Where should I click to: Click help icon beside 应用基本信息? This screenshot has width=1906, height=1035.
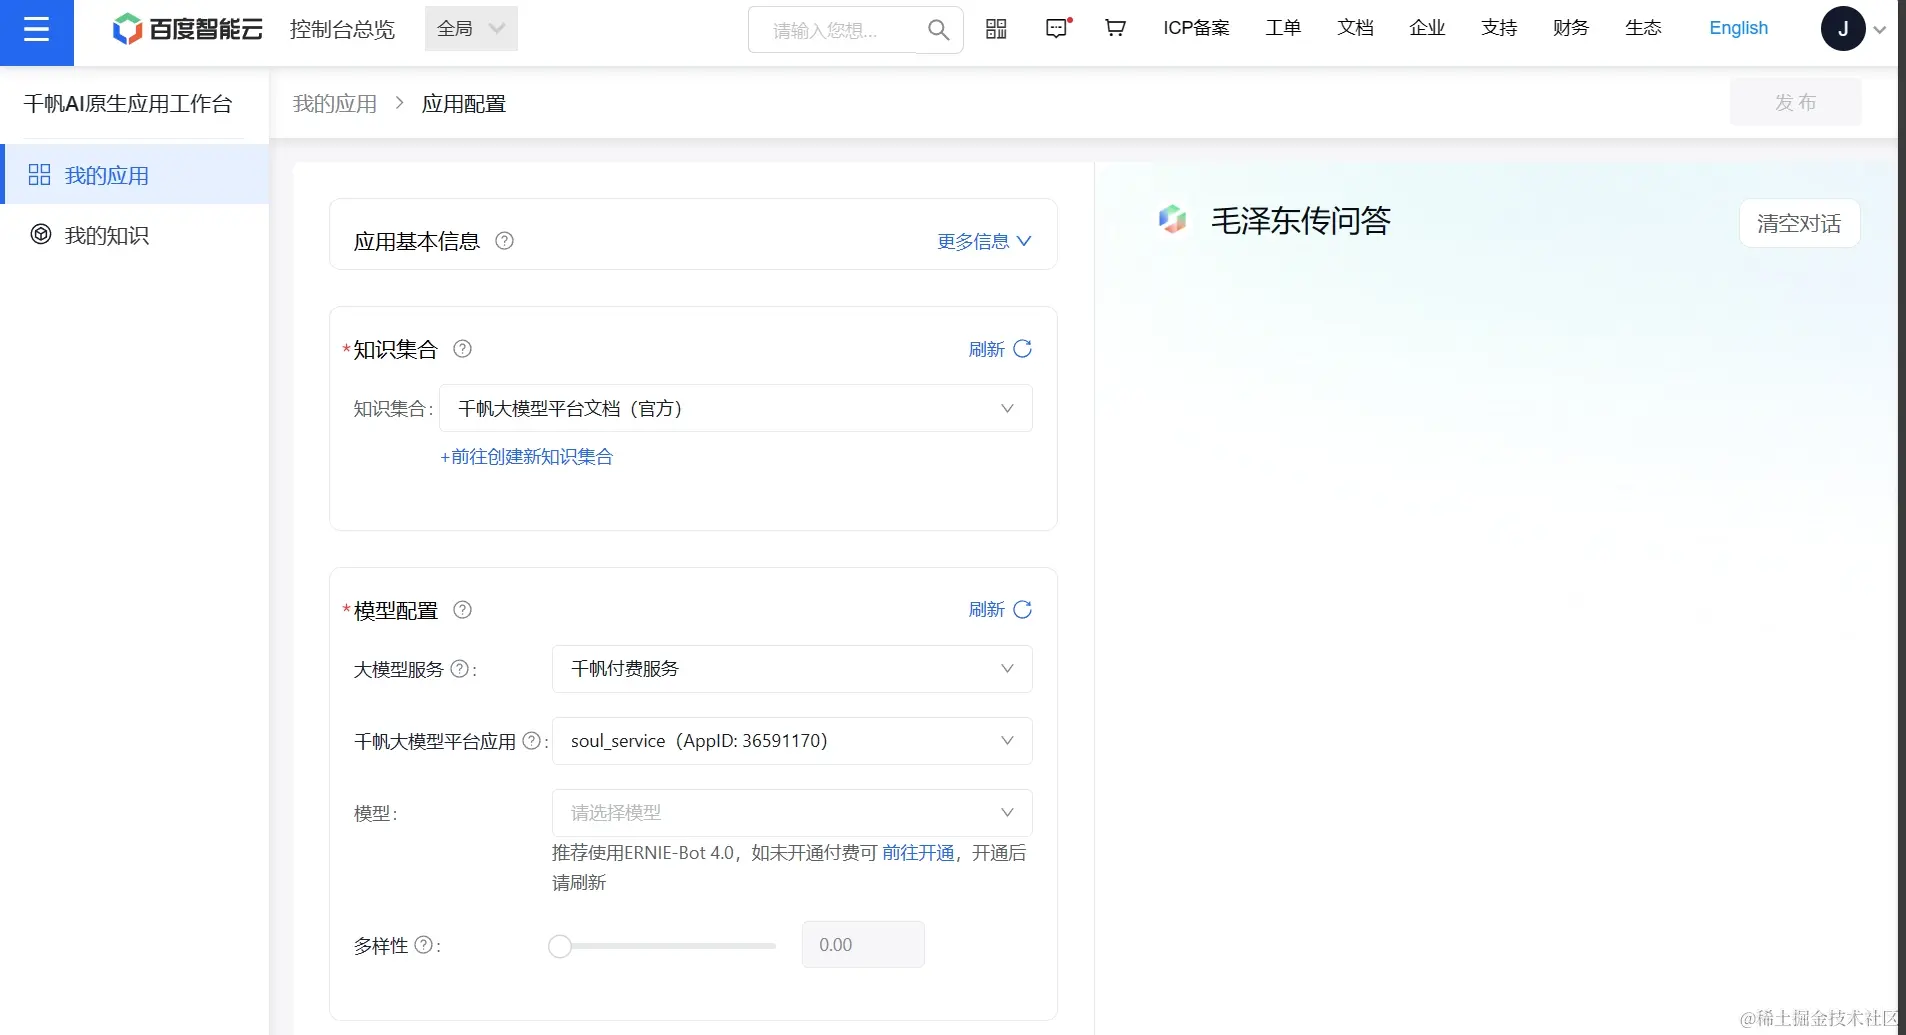pos(505,241)
